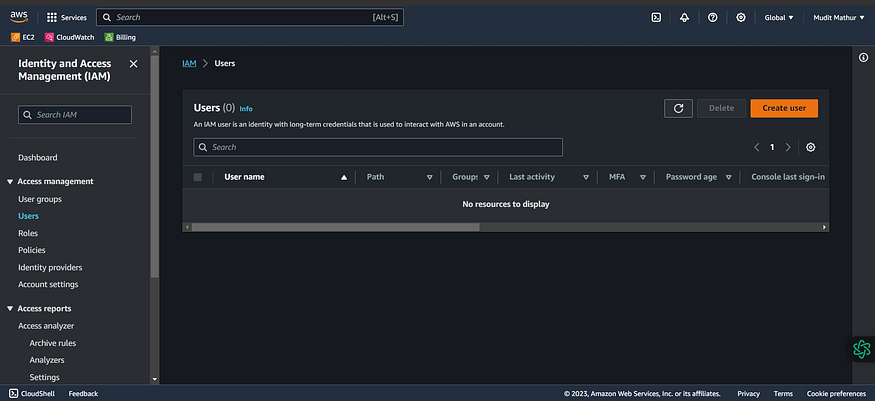
Task: Open the EC2 favorite shortcut
Action: (x=23, y=37)
